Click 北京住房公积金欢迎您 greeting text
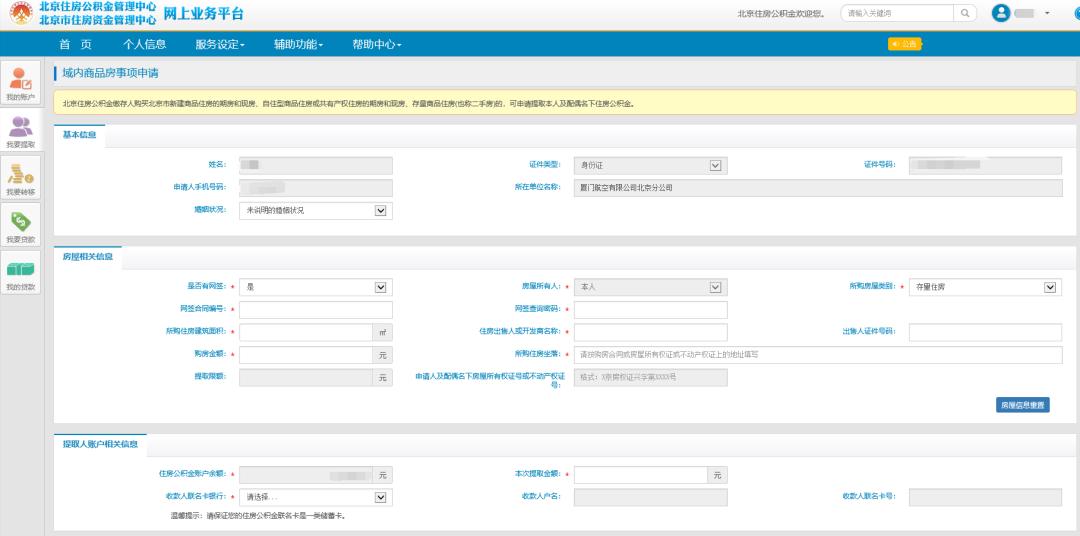This screenshot has width=1080, height=536. (781, 14)
